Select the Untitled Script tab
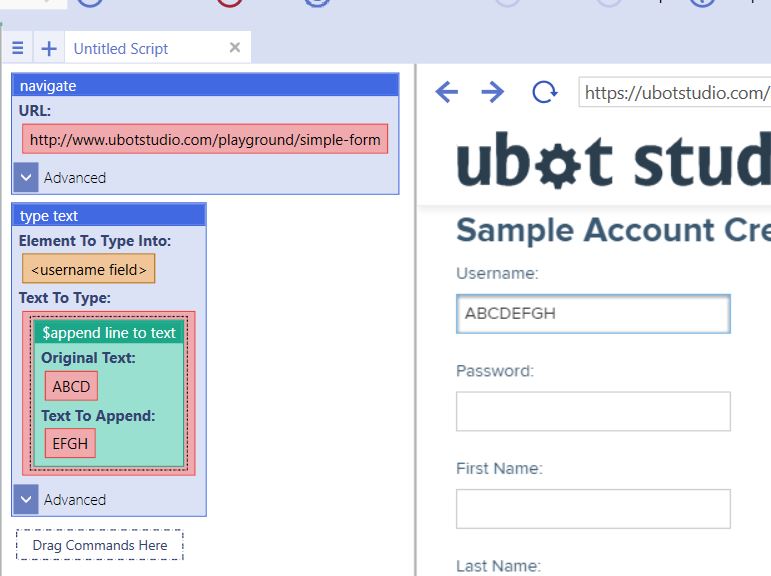This screenshot has height=576, width=771. tap(158, 48)
